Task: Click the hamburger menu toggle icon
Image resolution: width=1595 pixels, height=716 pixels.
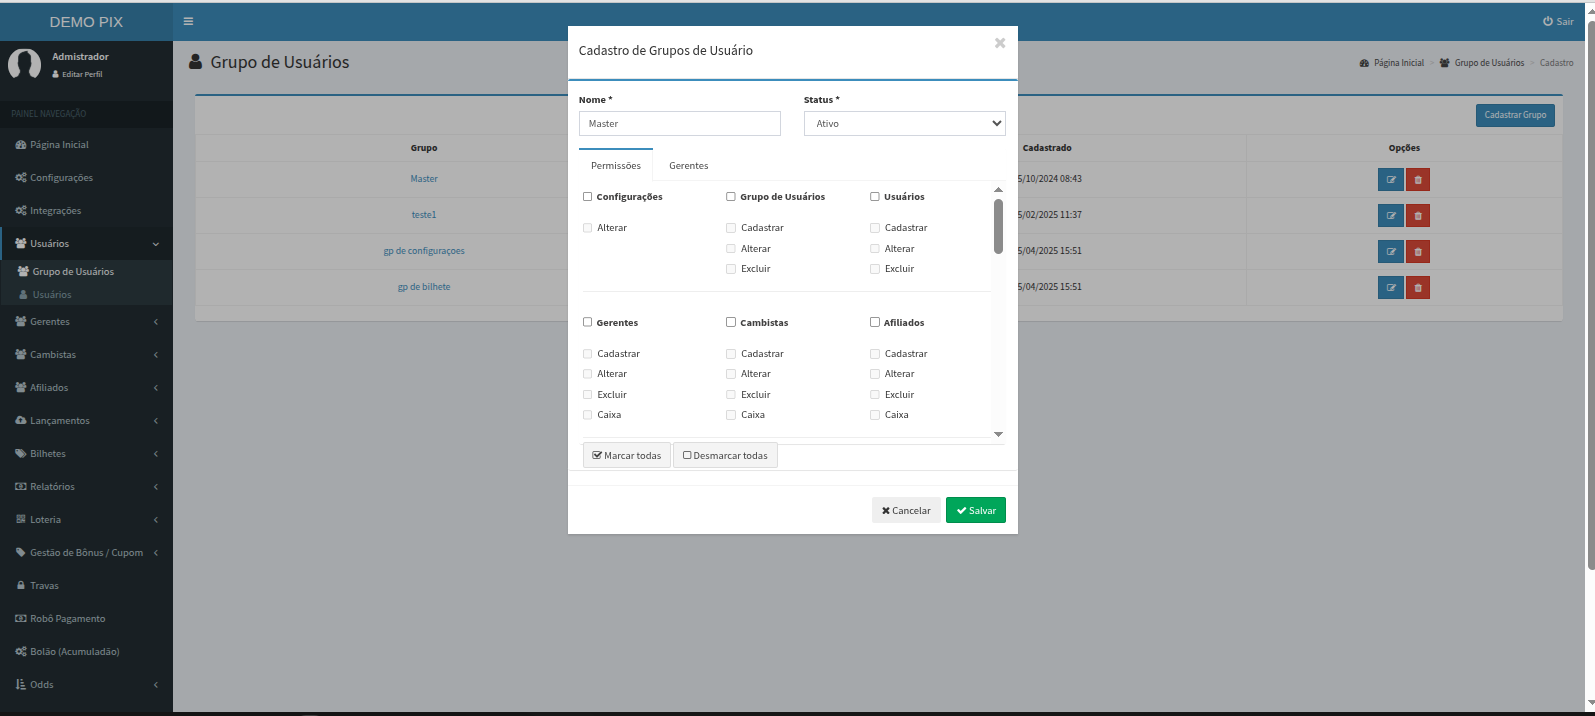Action: 188,21
